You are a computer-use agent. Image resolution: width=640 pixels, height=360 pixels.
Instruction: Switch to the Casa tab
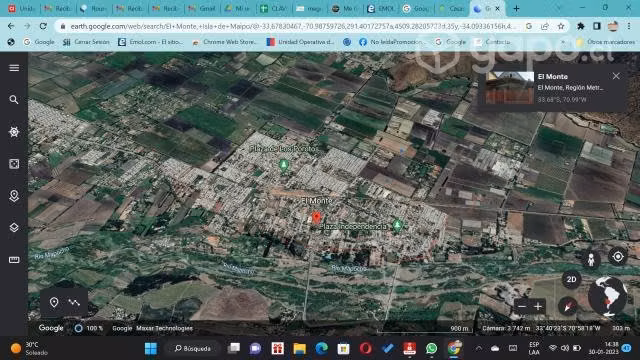pos(451,8)
